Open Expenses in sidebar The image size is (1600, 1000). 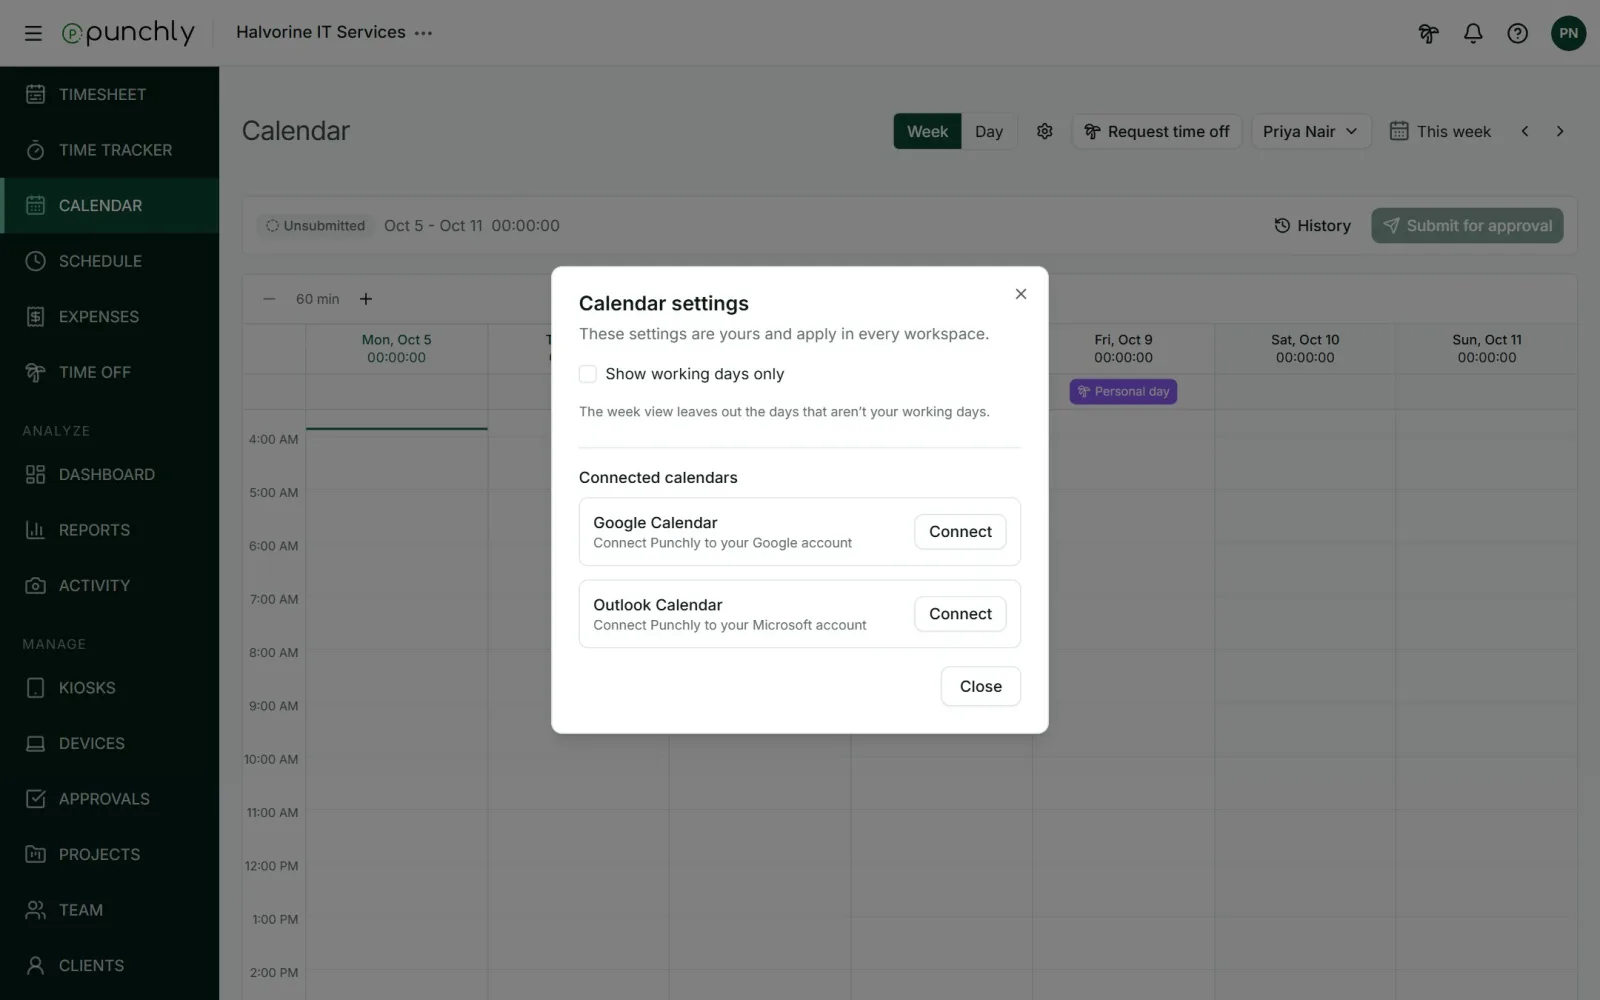click(x=110, y=316)
